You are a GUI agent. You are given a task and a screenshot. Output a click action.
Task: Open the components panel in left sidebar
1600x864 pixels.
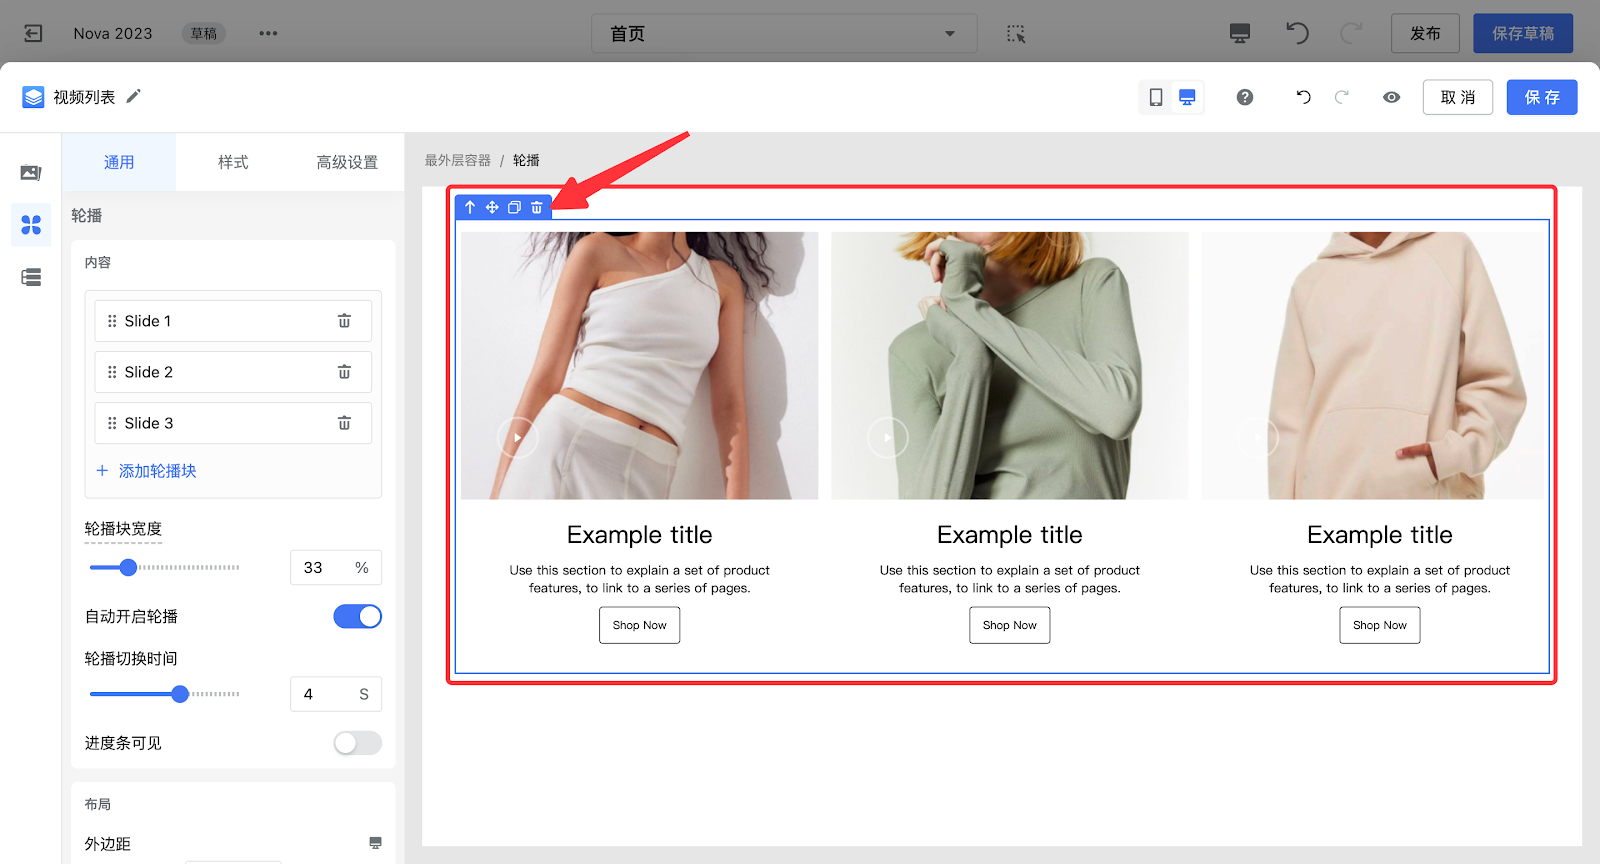point(31,225)
